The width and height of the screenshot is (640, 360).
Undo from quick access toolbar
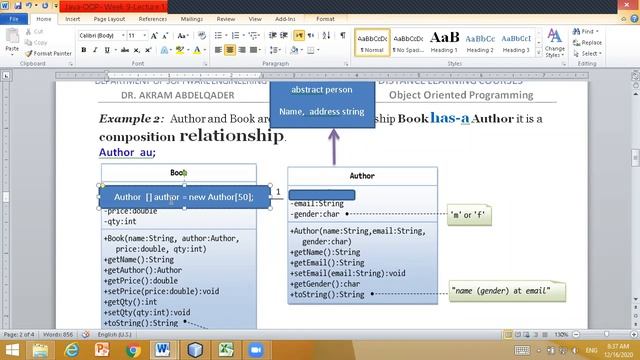(x=29, y=6)
